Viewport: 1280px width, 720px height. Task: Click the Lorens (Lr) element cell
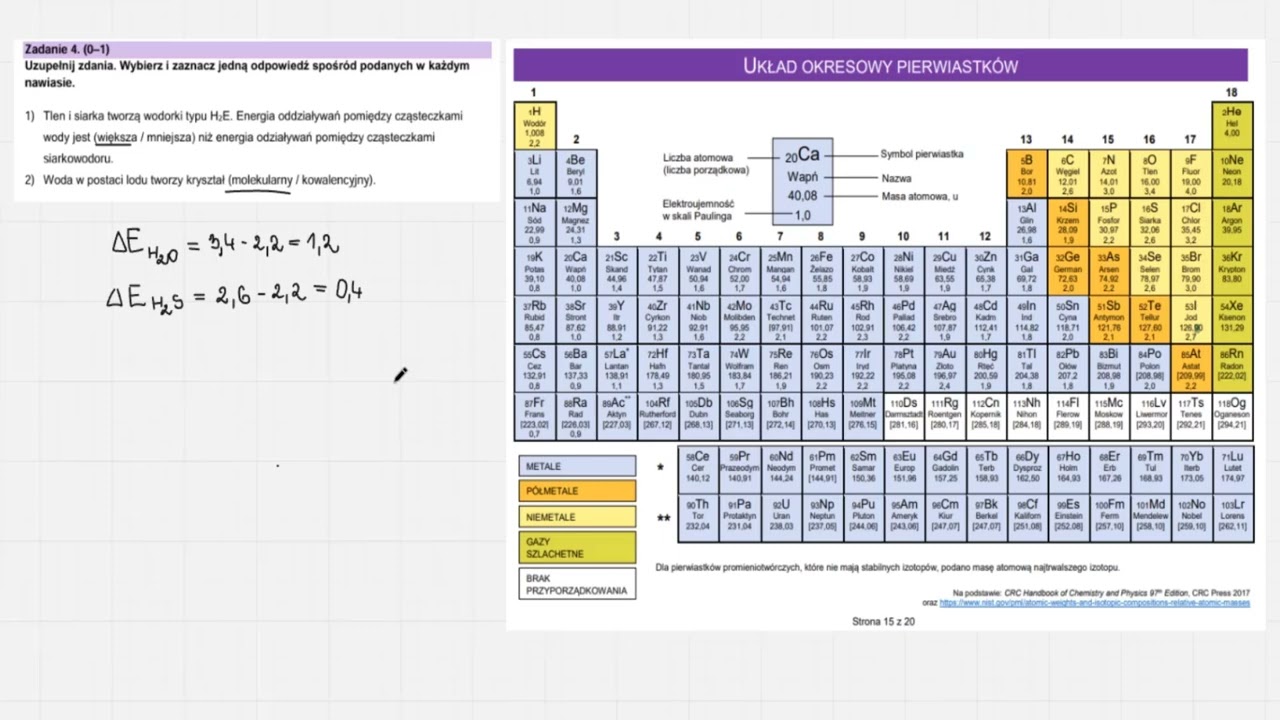(x=1232, y=518)
